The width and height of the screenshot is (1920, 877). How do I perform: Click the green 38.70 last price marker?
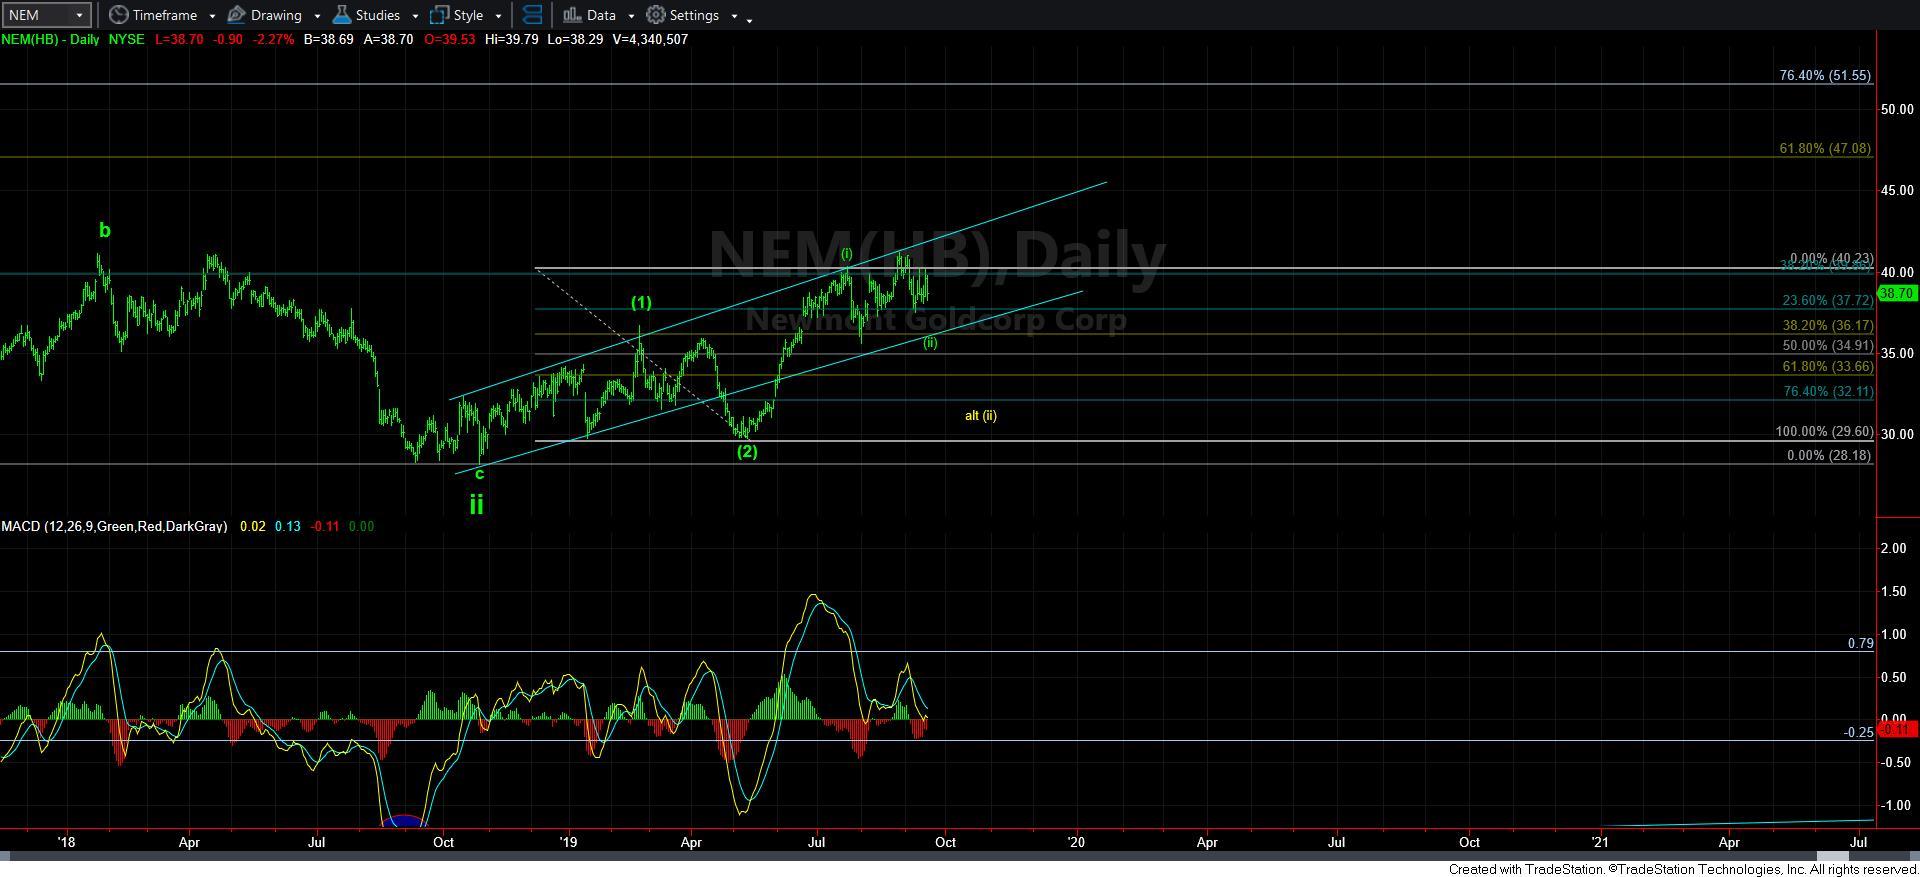[1897, 293]
